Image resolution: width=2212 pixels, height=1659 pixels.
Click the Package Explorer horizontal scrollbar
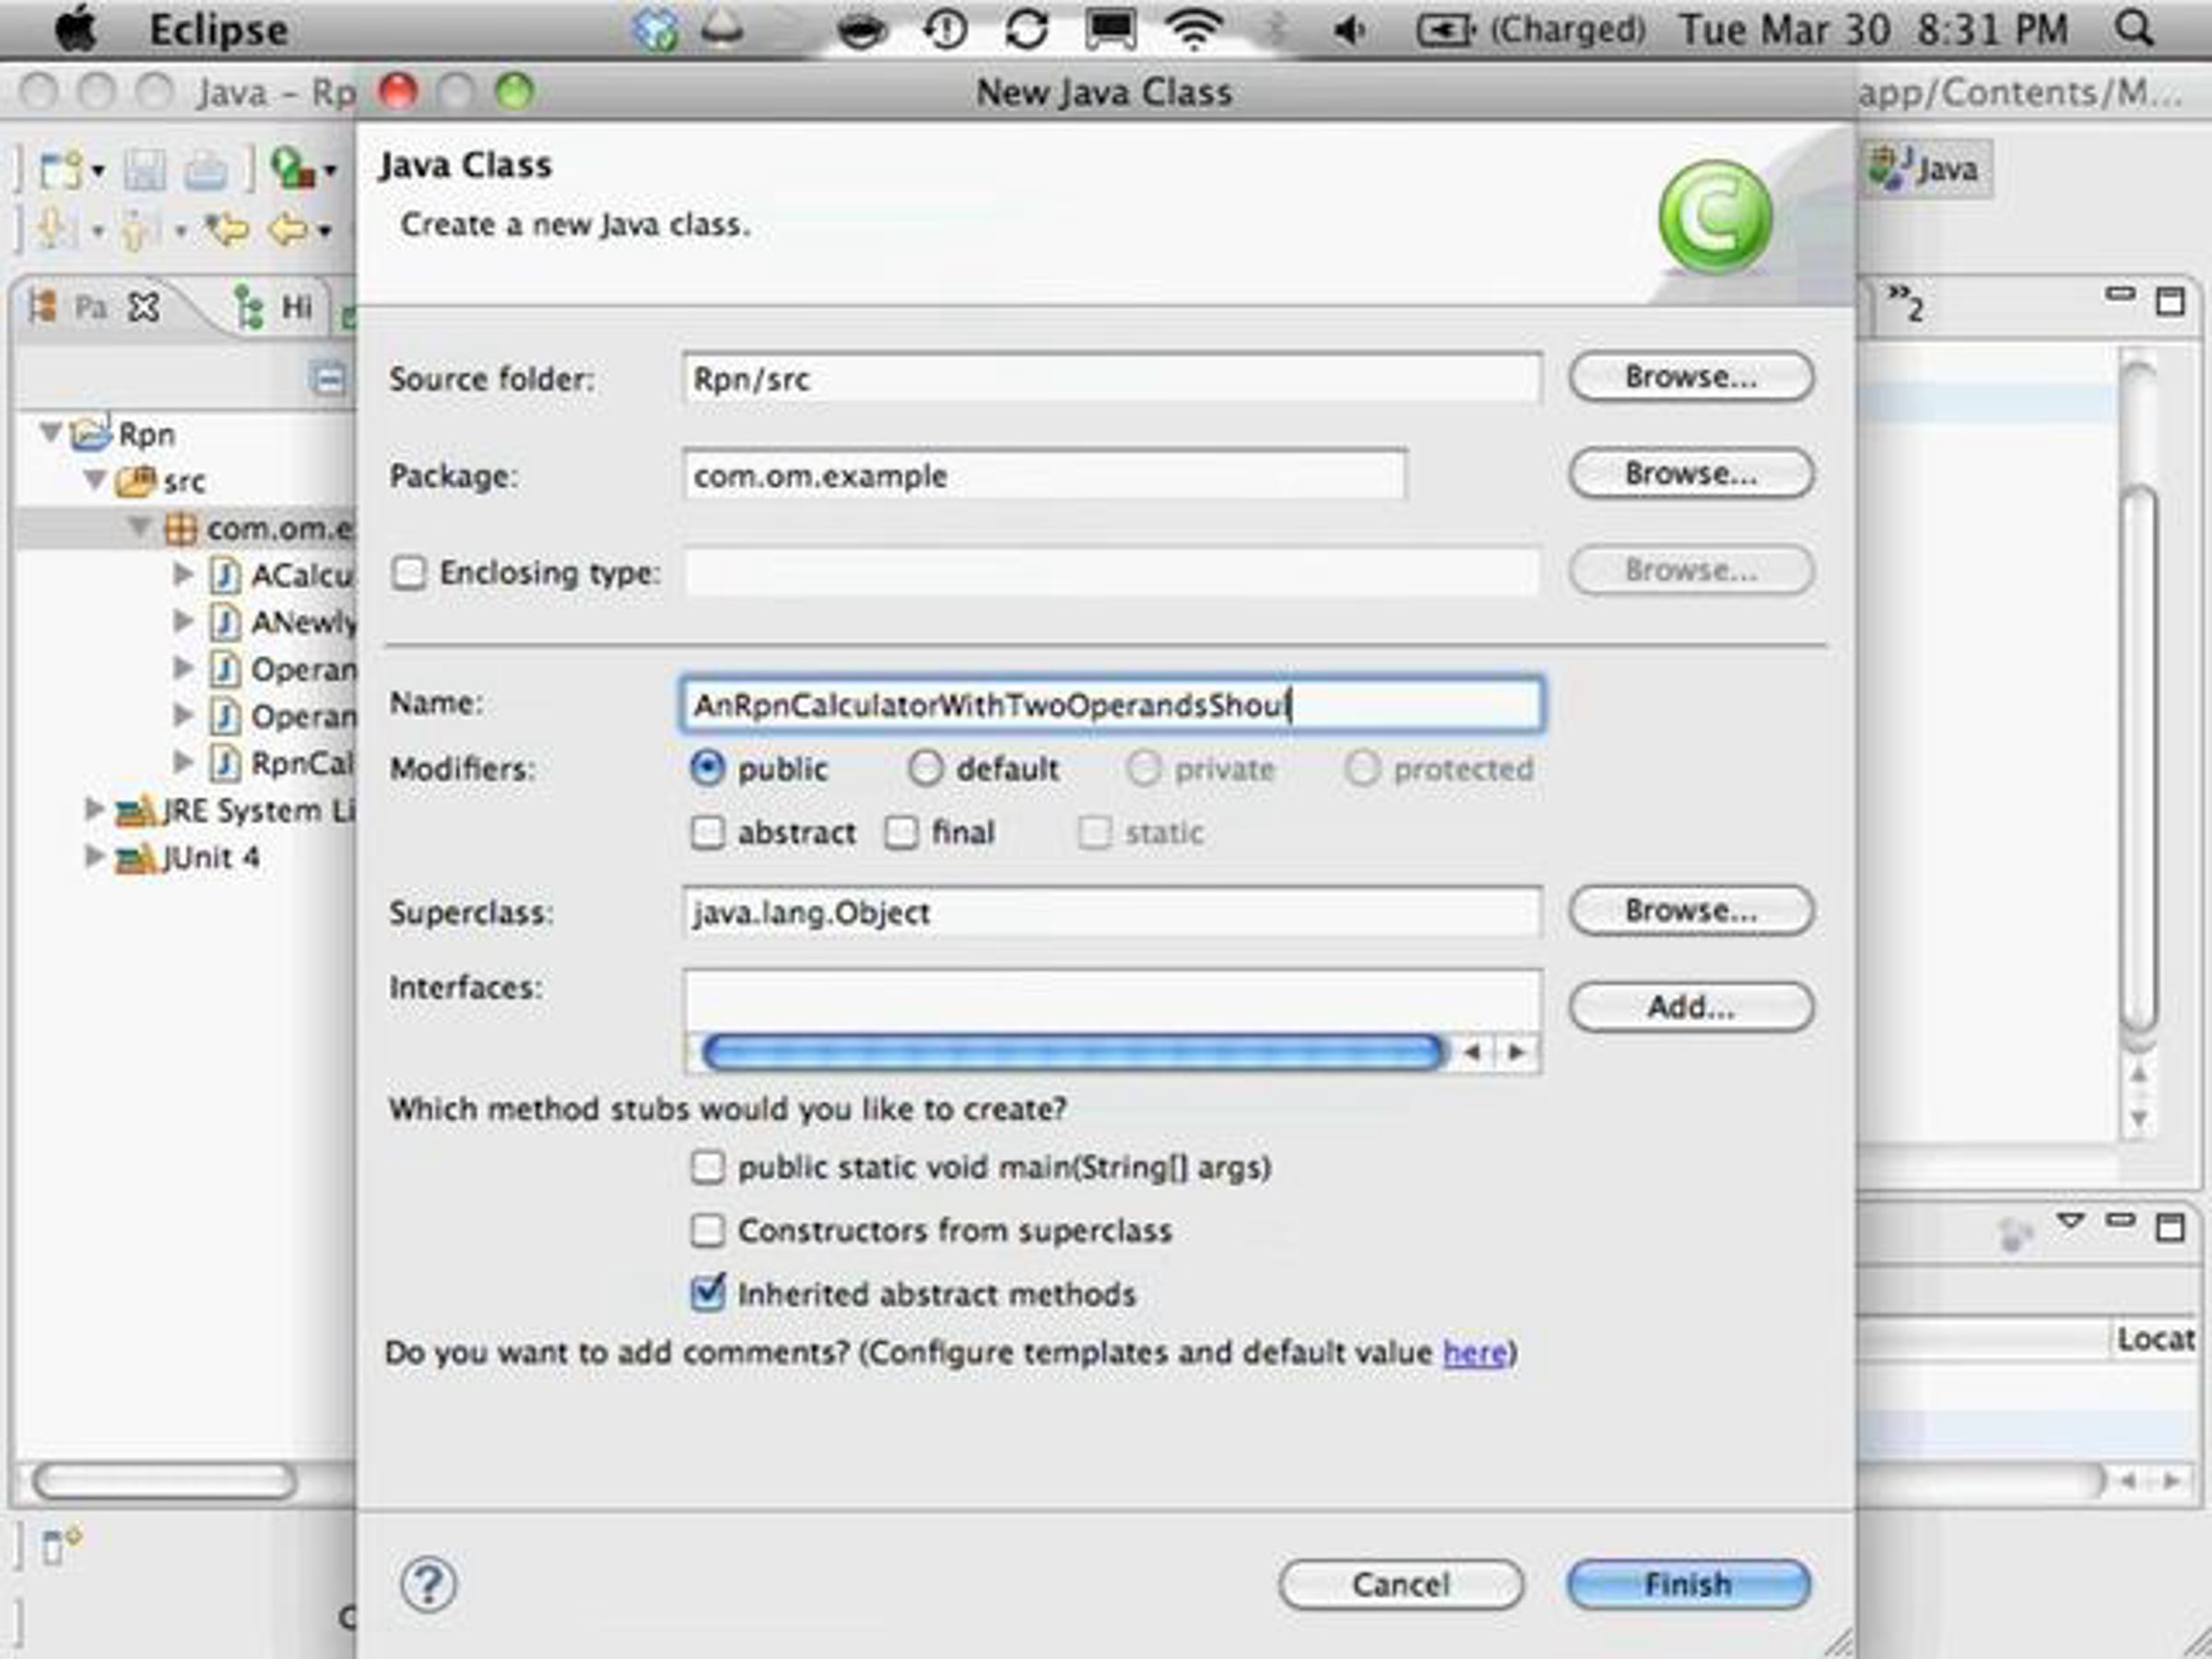[164, 1480]
